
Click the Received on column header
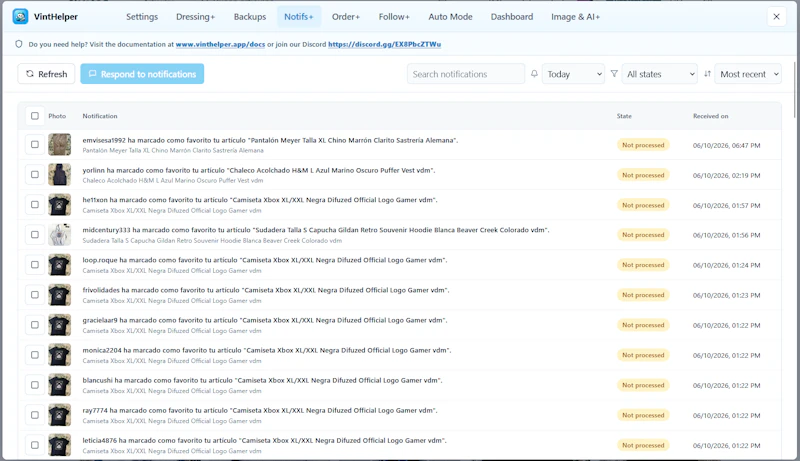click(710, 116)
